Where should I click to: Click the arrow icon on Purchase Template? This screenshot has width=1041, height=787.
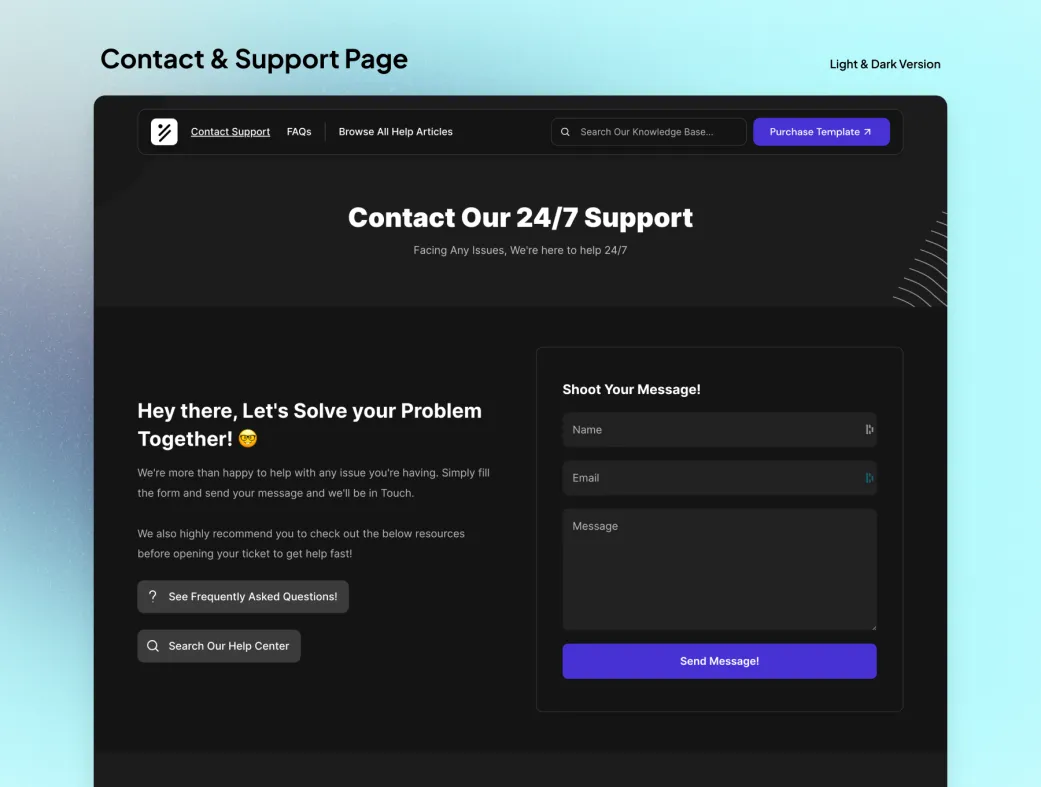[x=867, y=131]
